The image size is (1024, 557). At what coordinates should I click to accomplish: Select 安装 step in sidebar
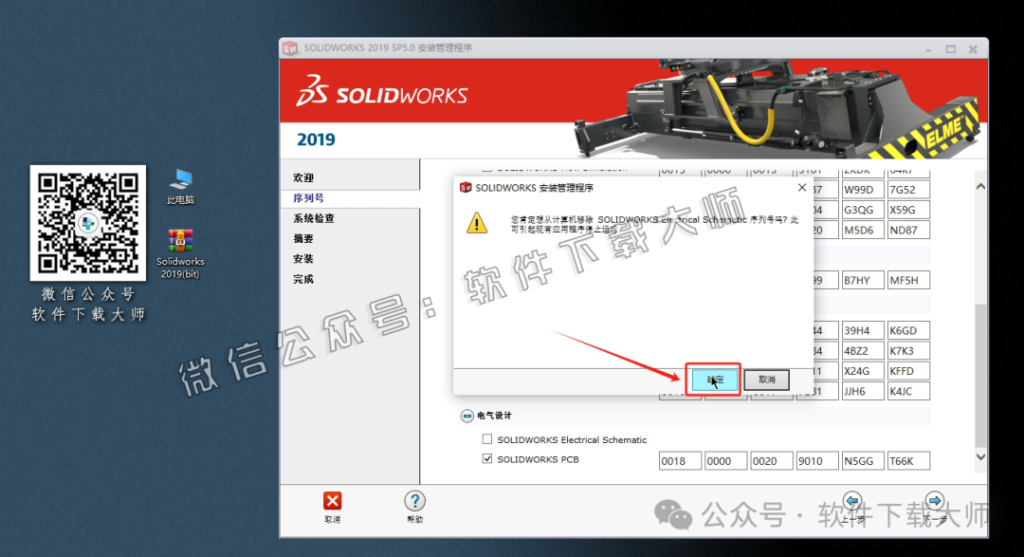[x=303, y=259]
